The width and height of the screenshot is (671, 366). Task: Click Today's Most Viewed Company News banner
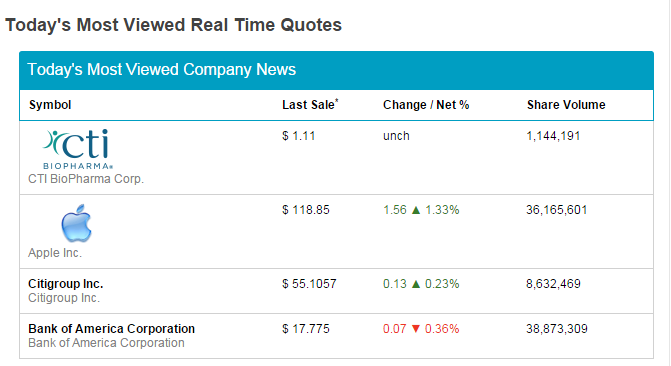pos(336,70)
